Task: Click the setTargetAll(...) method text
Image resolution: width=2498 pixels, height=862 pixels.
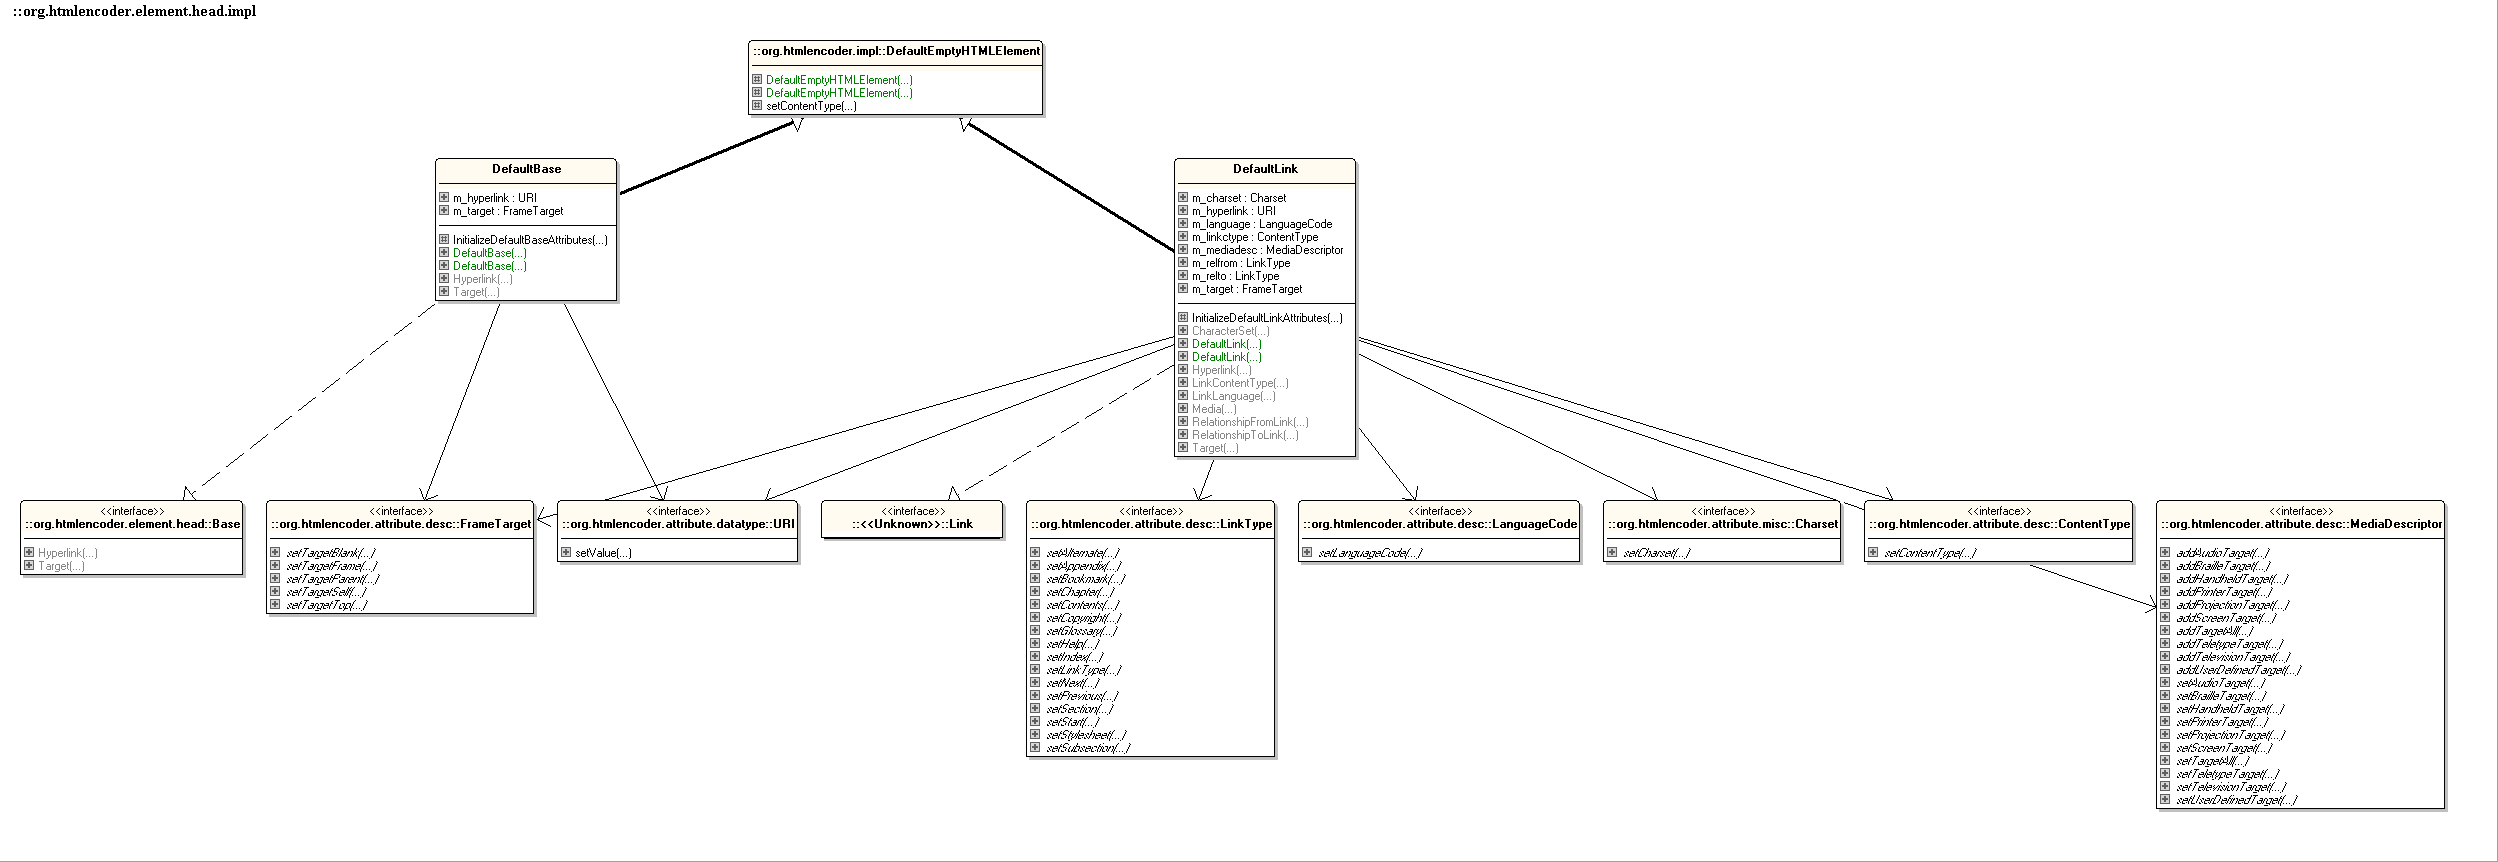Action: click(x=2212, y=761)
